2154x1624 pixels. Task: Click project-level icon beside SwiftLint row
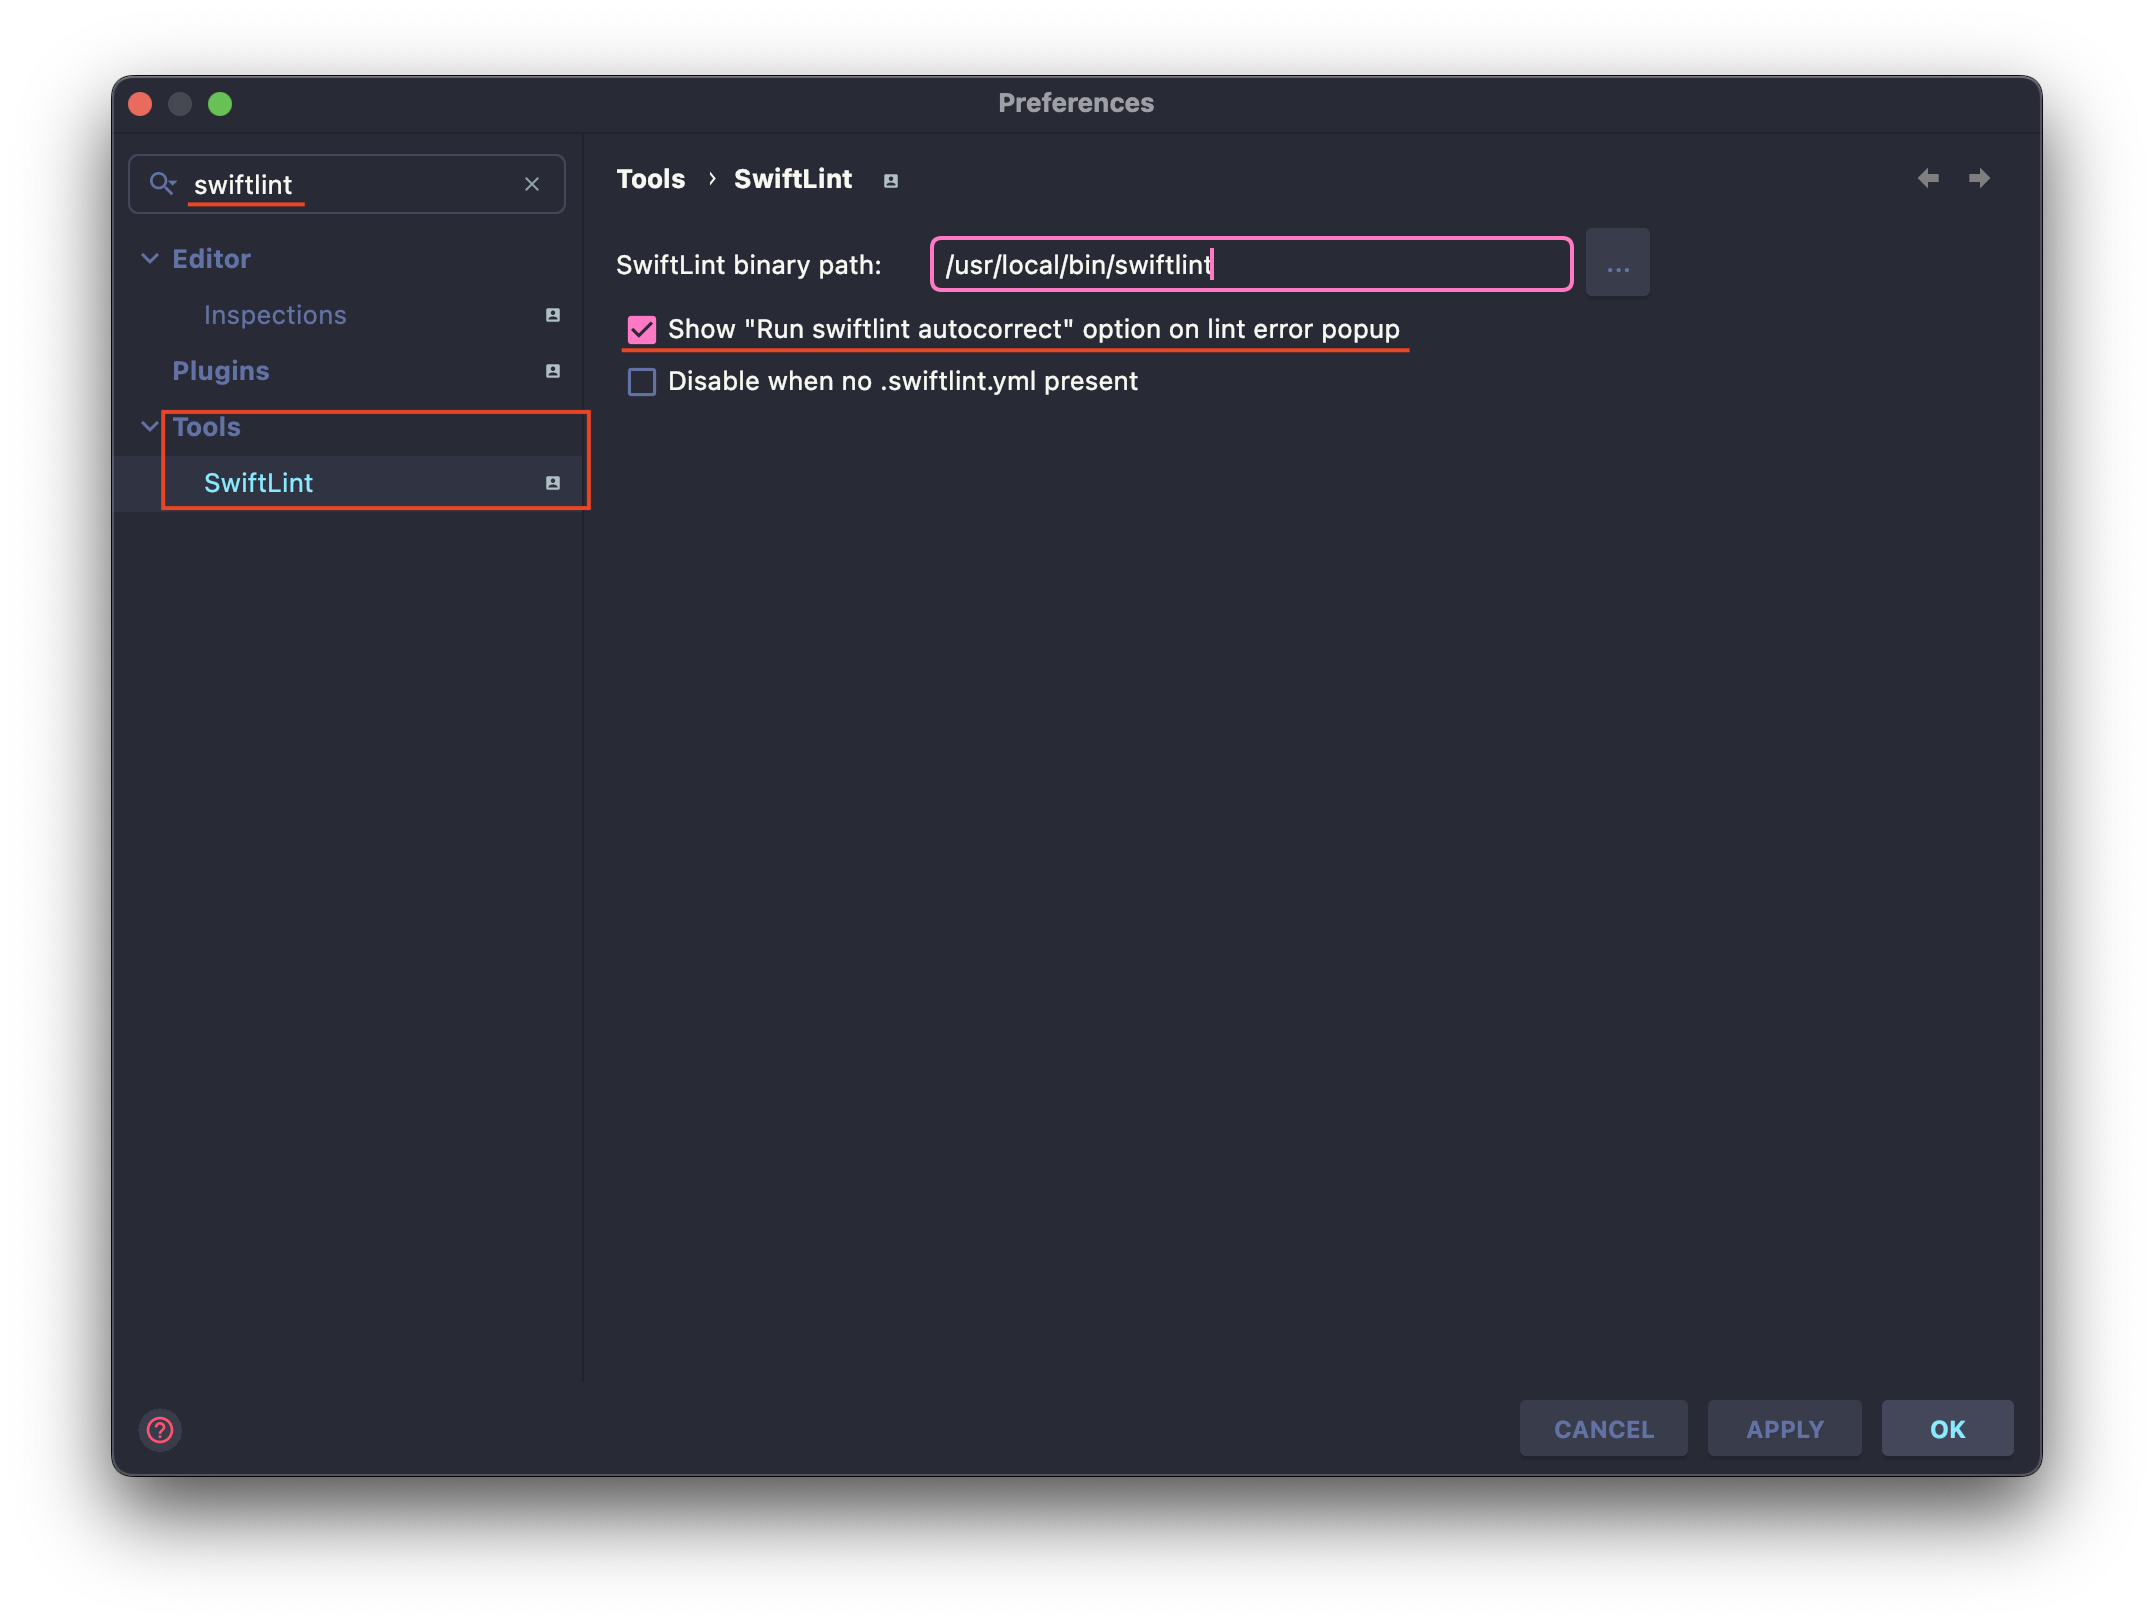(553, 483)
